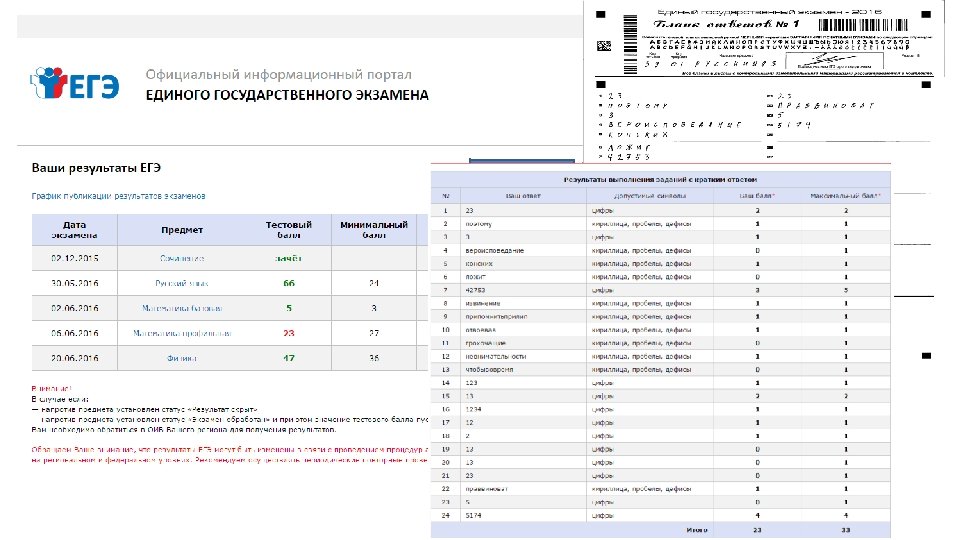Screen dimensions: 960x540
Task: Select the exam date 30.05.2016
Action: [75, 283]
